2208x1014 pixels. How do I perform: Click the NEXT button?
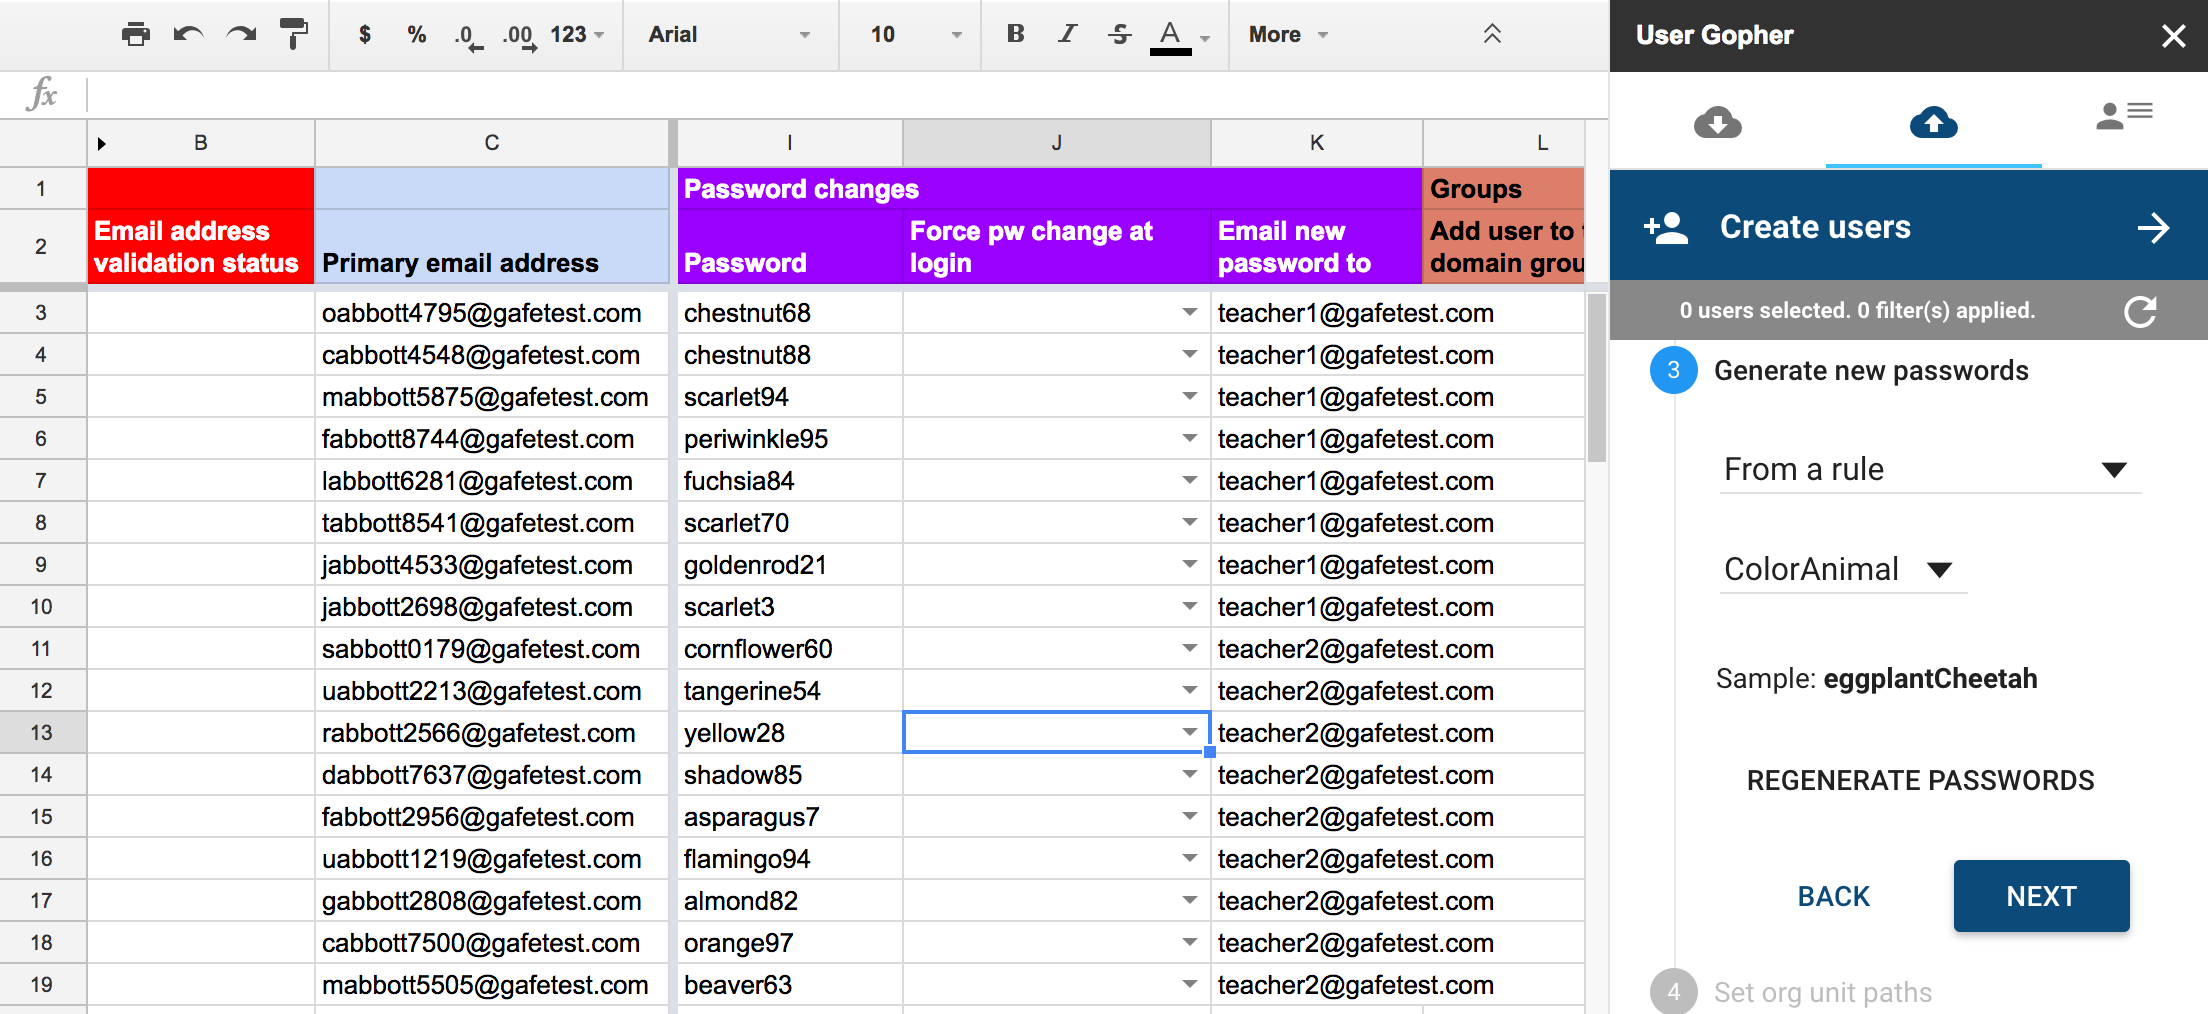point(2041,896)
